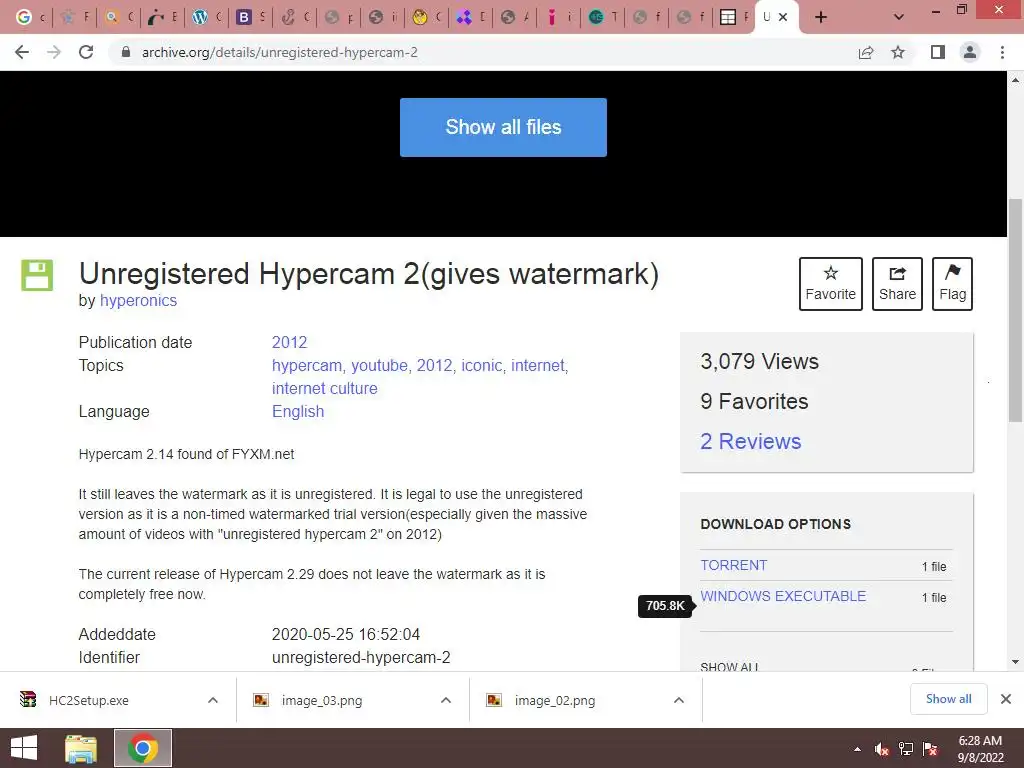Reload the archive.org page
This screenshot has width=1024, height=768.
pos(86,52)
